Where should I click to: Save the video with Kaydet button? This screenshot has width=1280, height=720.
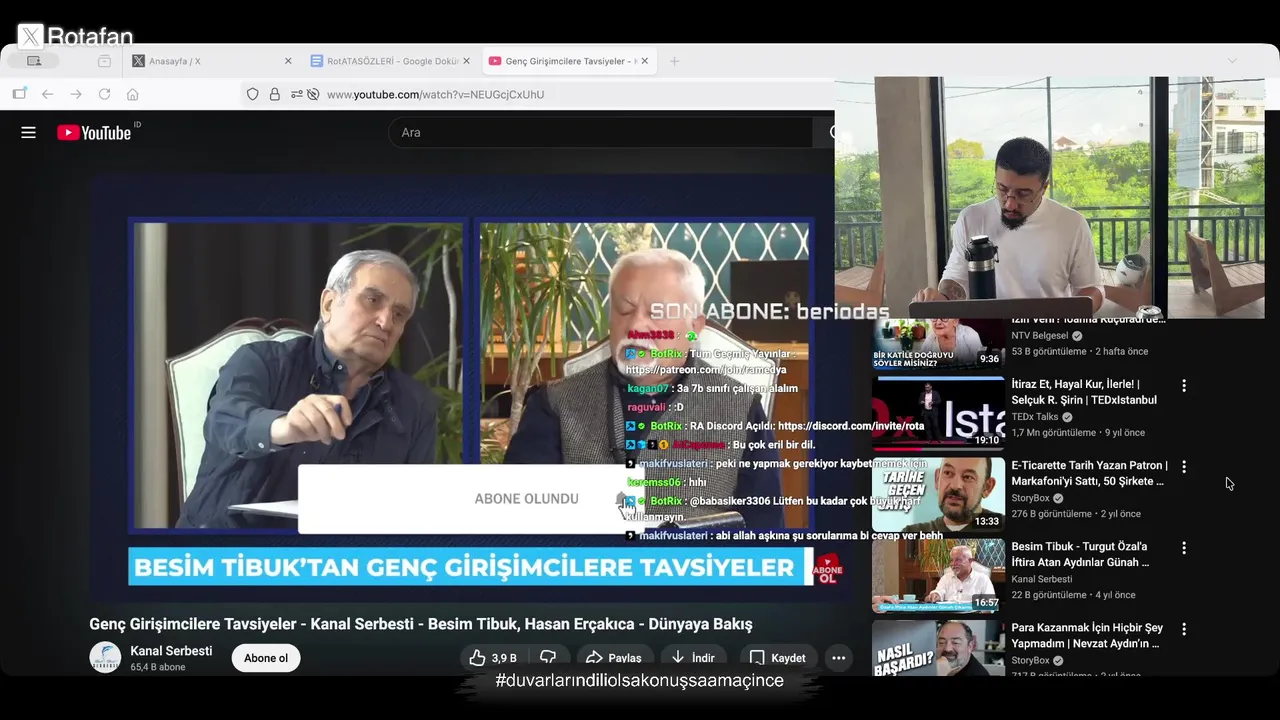click(778, 658)
